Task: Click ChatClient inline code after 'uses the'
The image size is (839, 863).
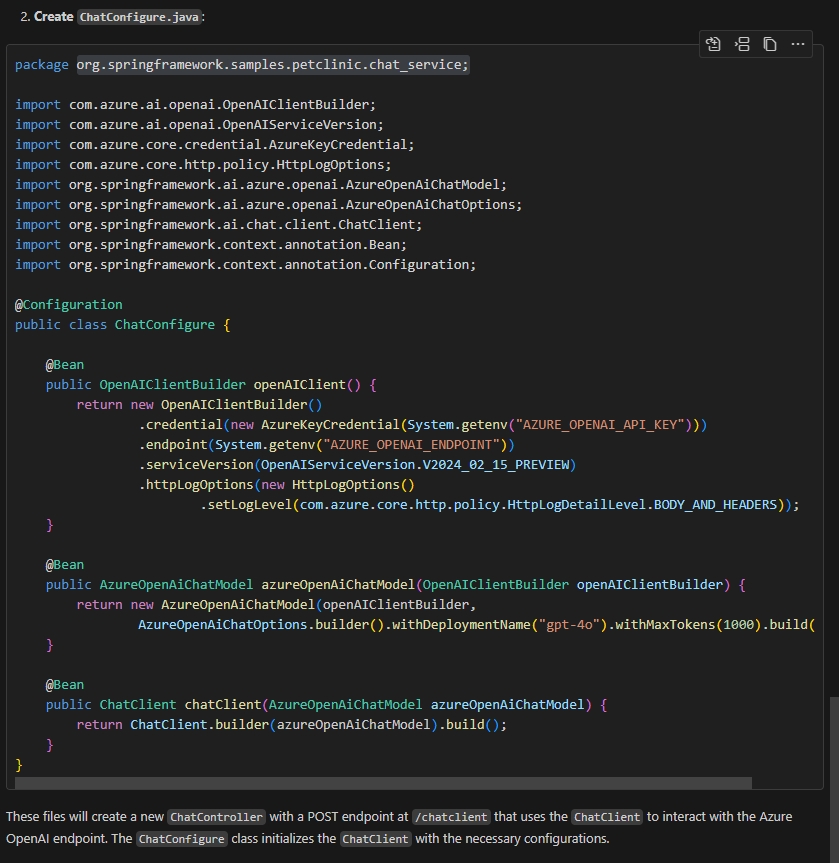Action: point(607,817)
